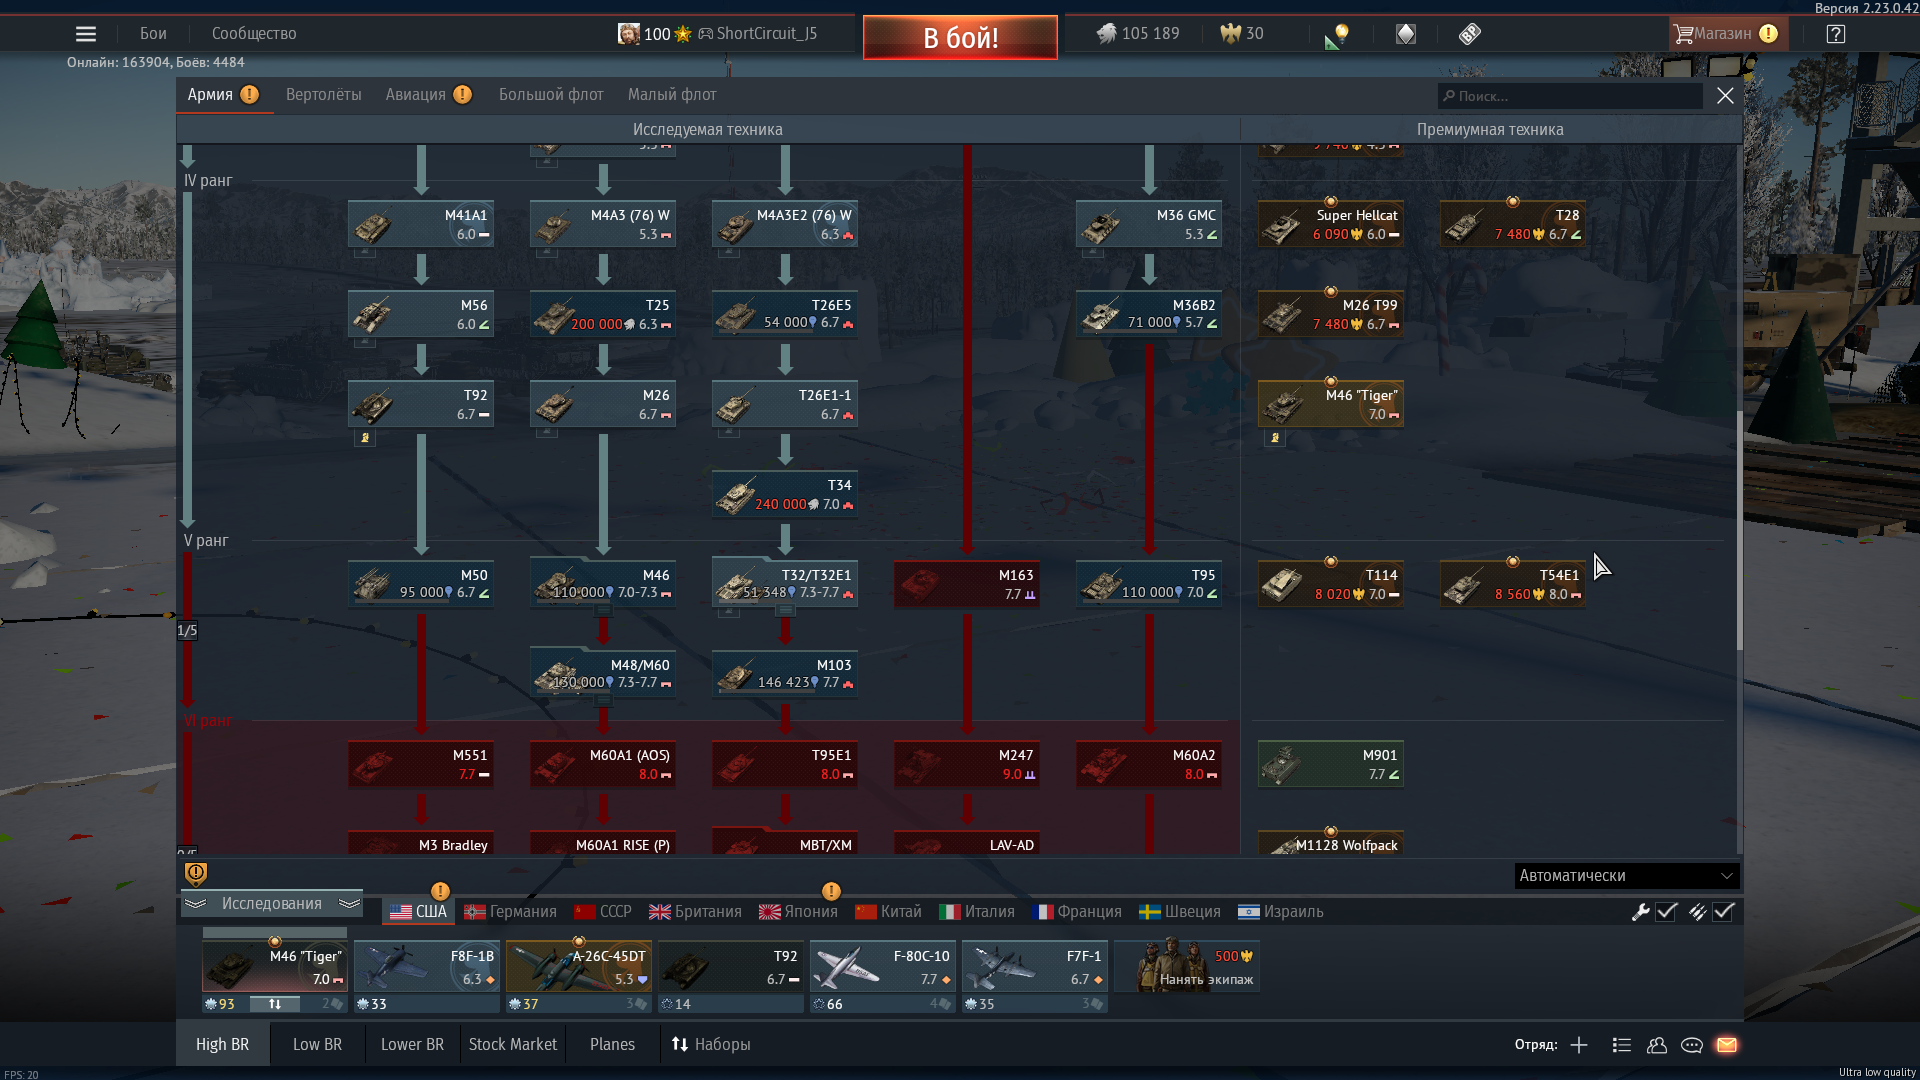
Task: Click the research tree vertical scrollbar
Action: [x=1739, y=530]
